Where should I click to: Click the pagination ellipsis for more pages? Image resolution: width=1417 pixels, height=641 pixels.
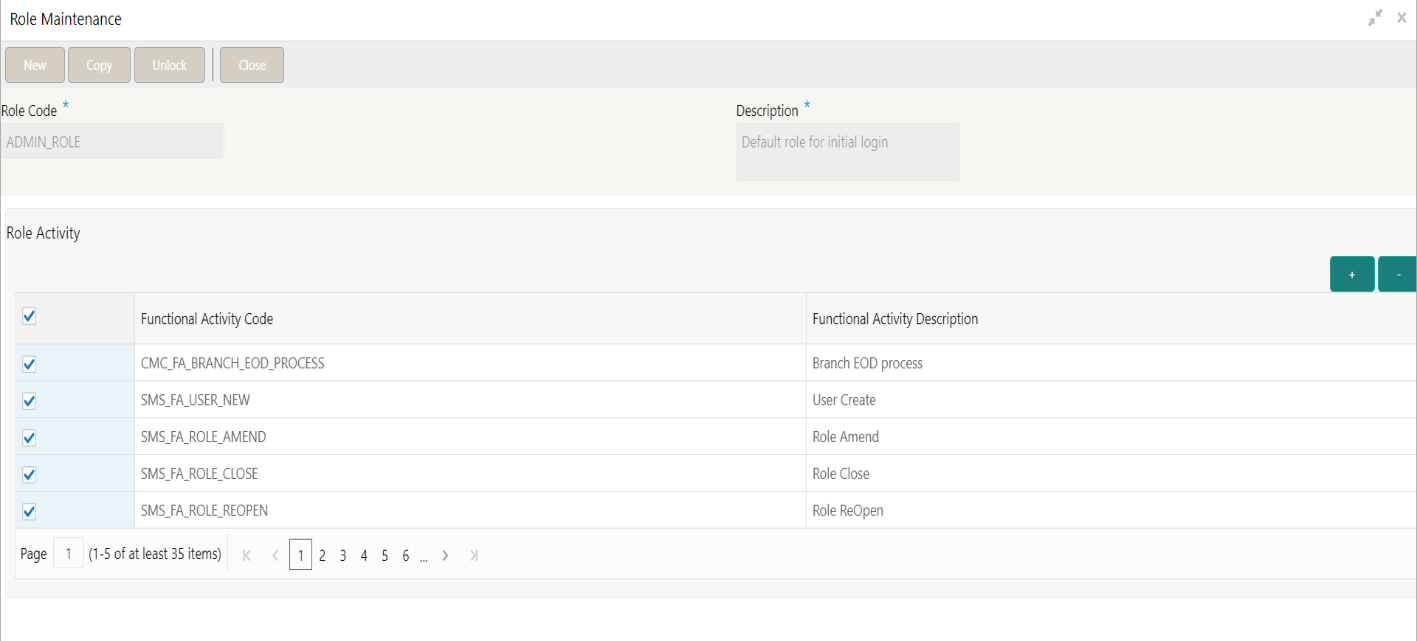[x=424, y=556]
